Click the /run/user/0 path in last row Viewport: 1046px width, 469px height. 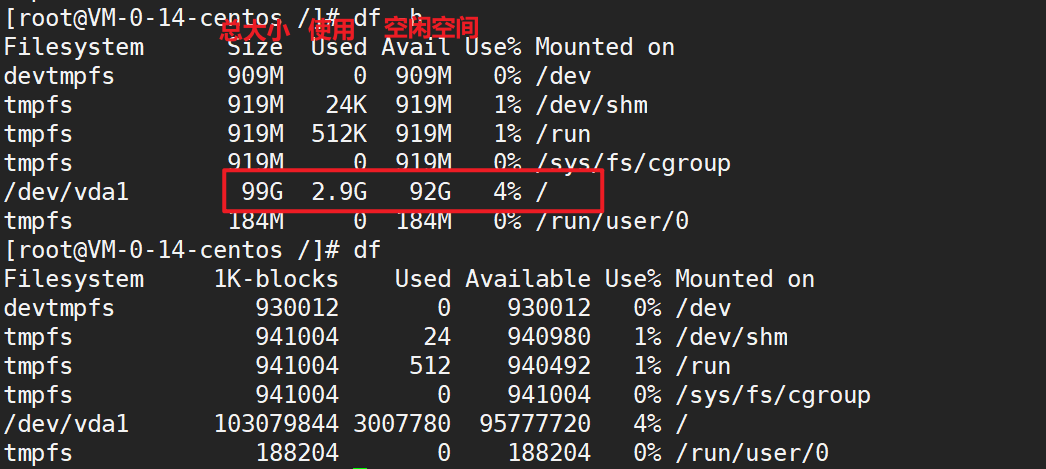click(x=752, y=454)
